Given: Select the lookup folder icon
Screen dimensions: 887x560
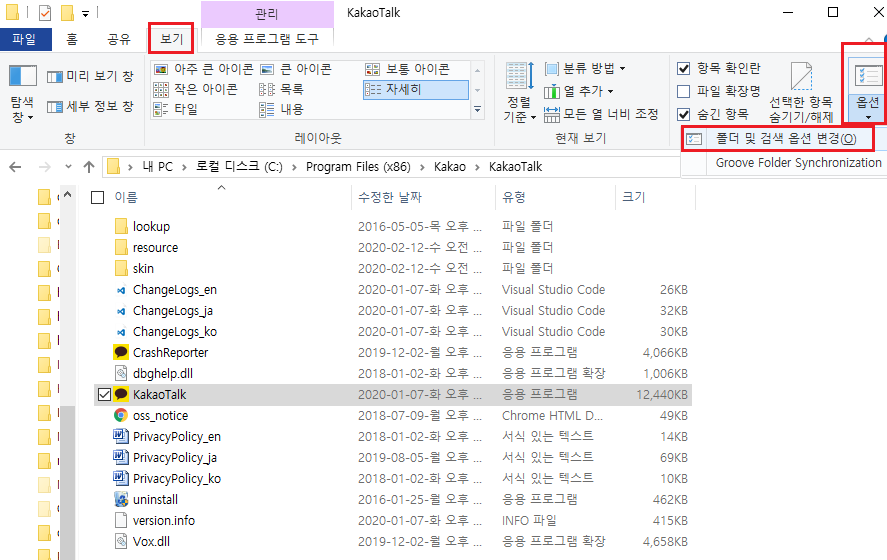Looking at the screenshot, I should pos(121,226).
